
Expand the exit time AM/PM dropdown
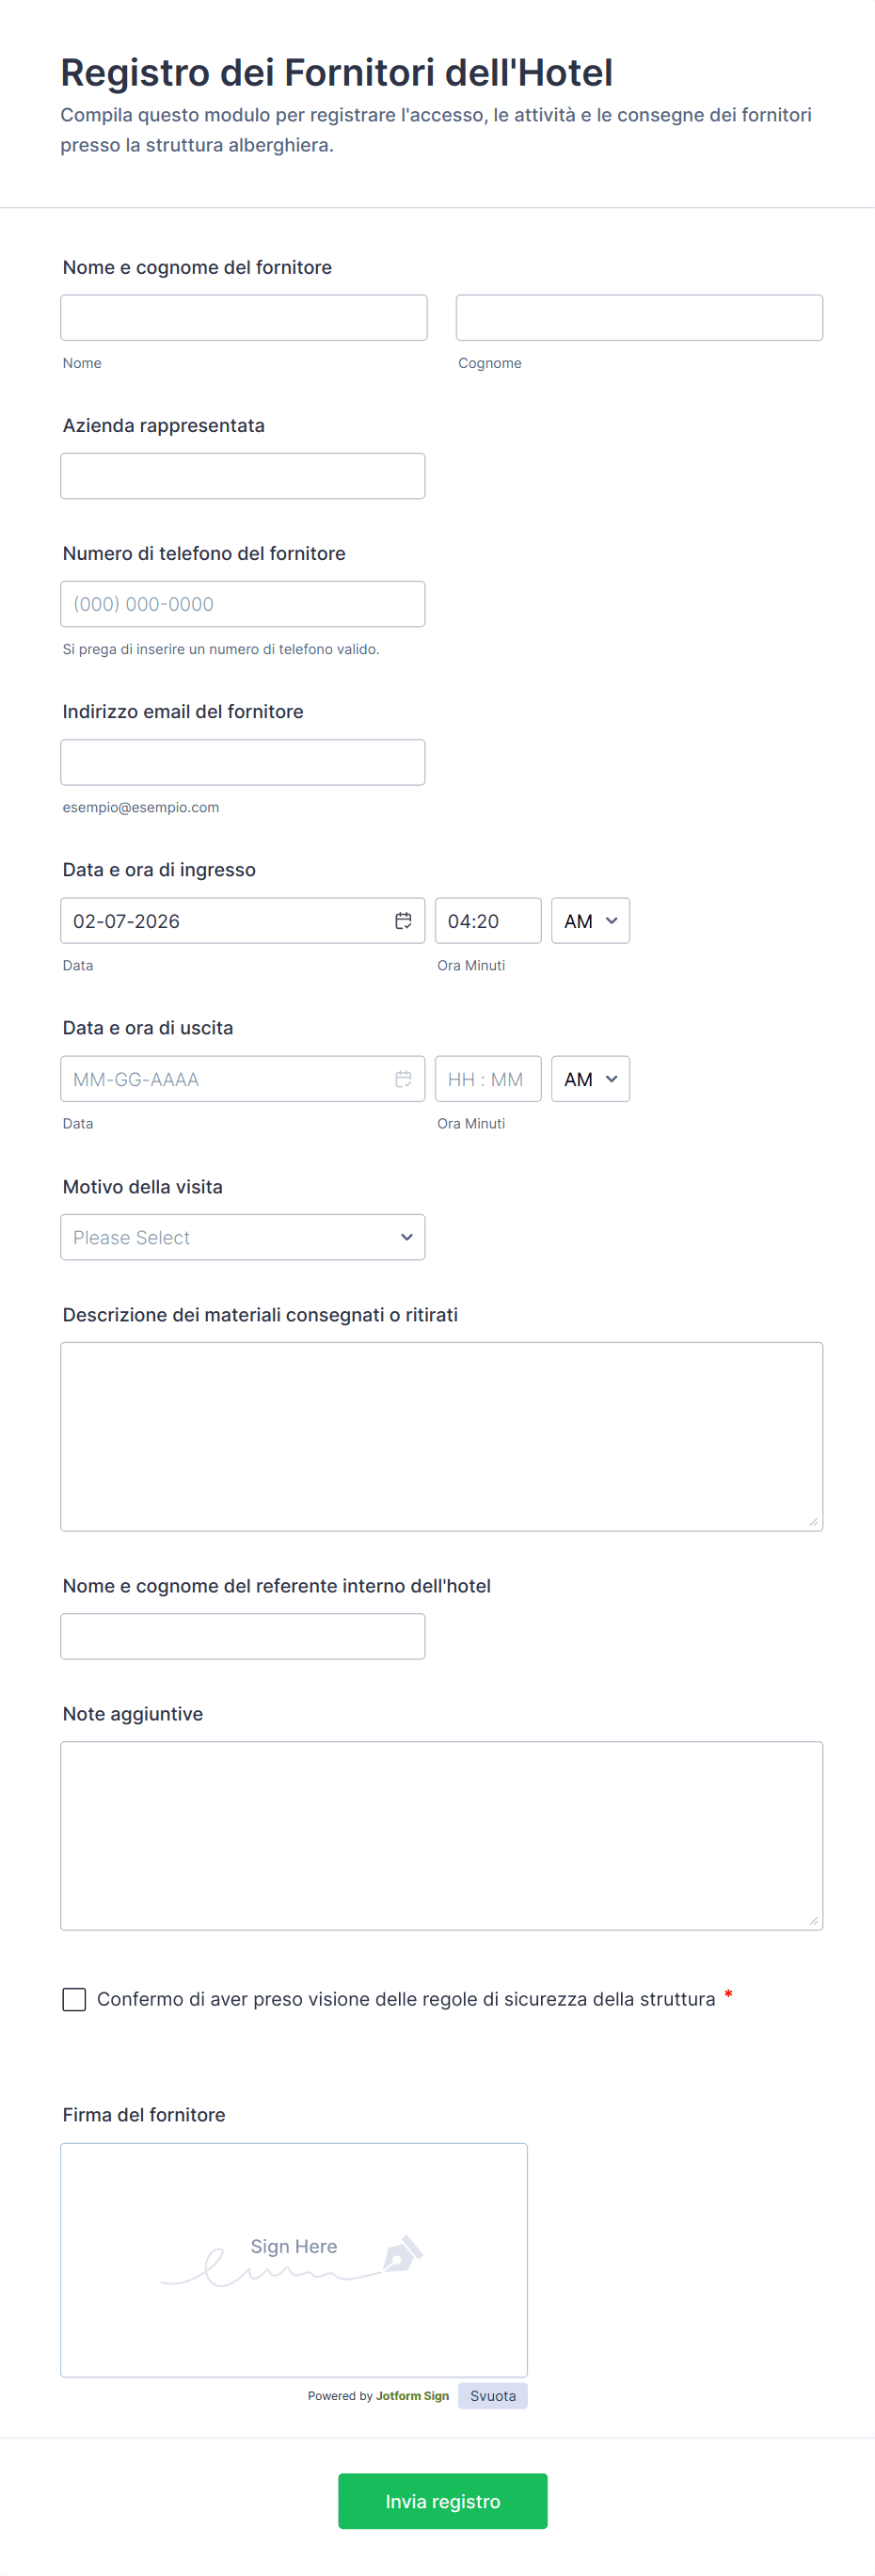pos(590,1079)
